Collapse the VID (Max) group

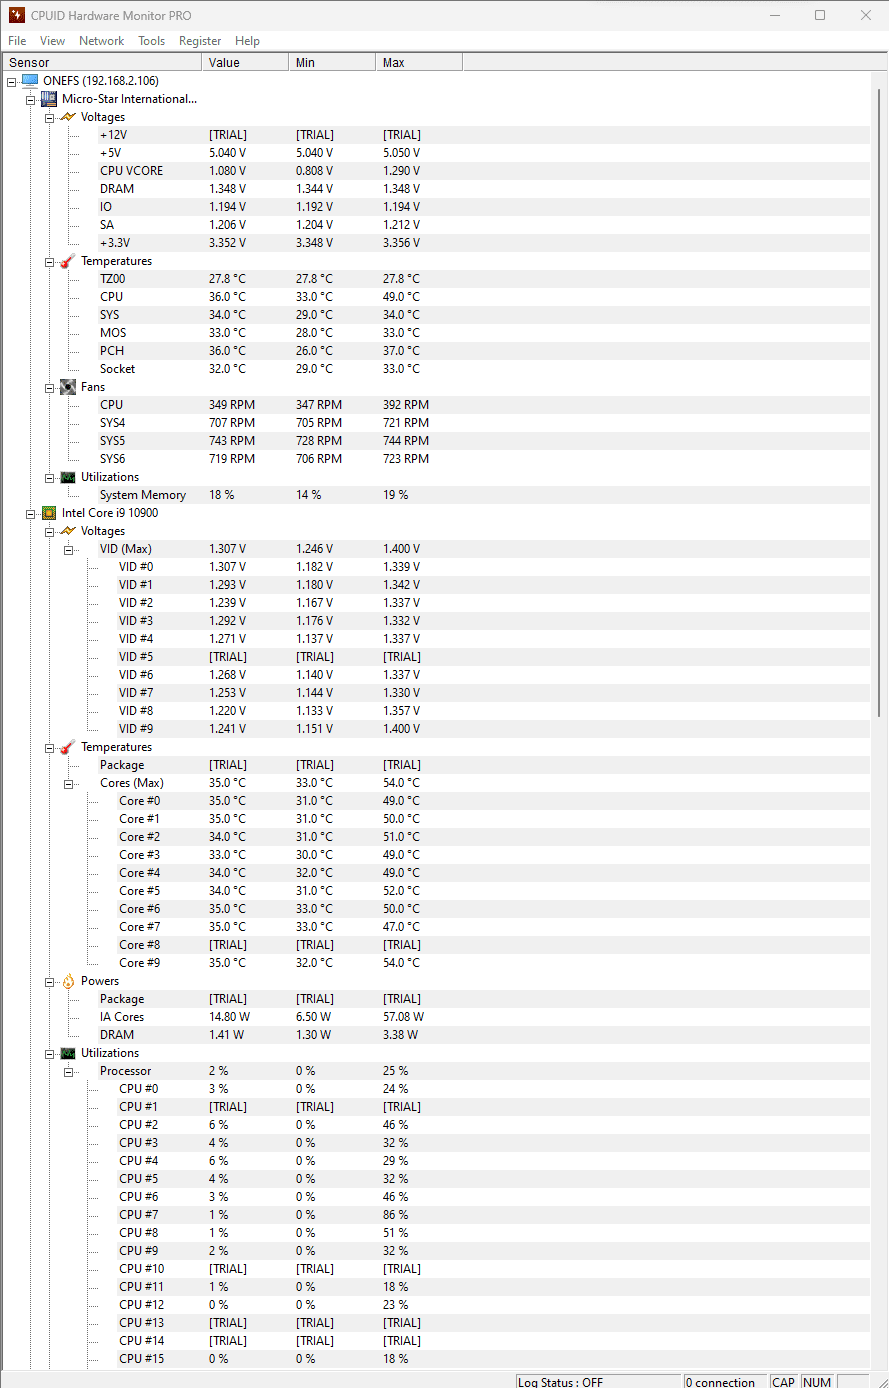[x=69, y=549]
